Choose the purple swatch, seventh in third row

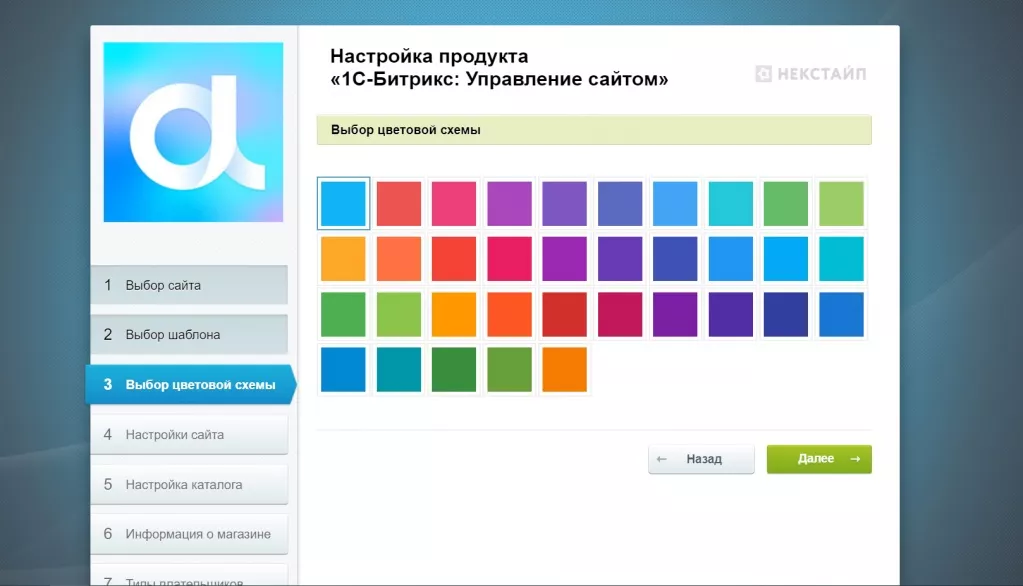[675, 315]
